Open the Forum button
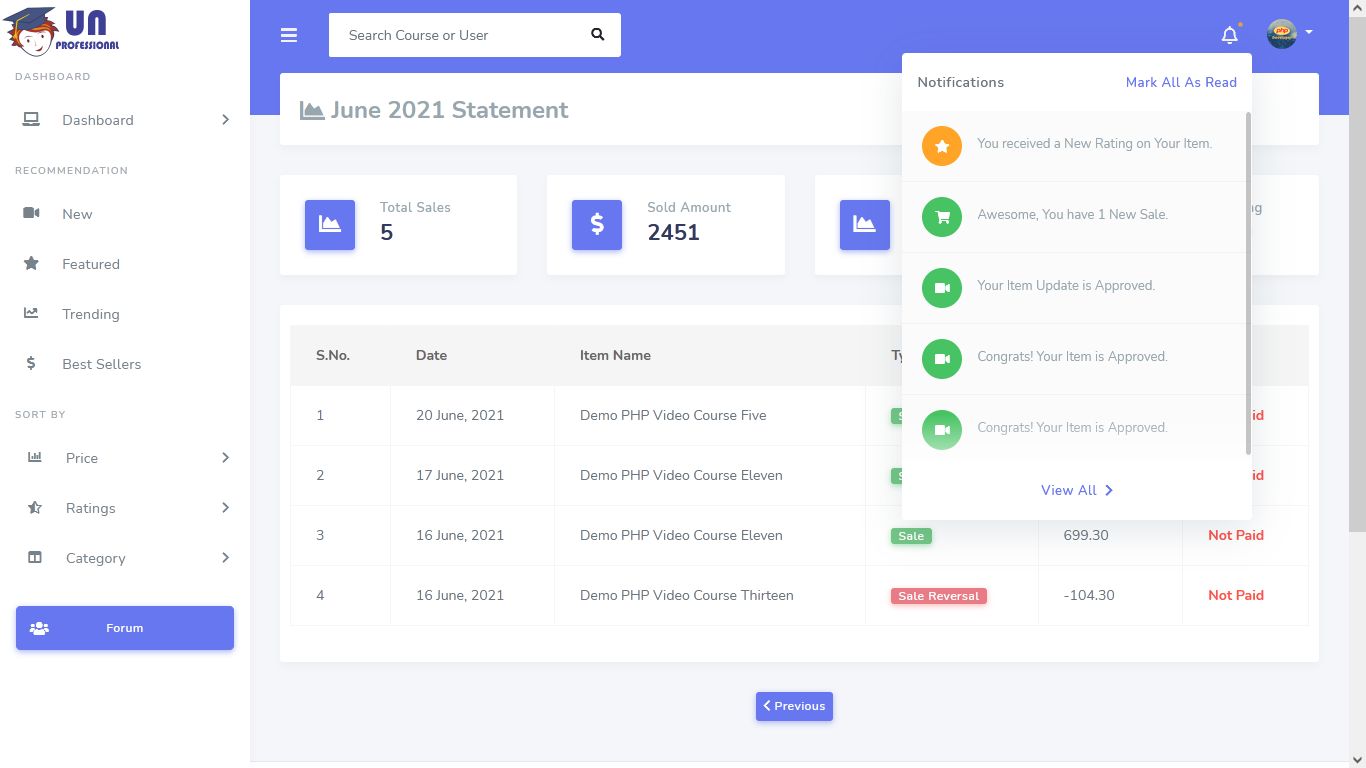Image resolution: width=1366 pixels, height=768 pixels. tap(125, 628)
